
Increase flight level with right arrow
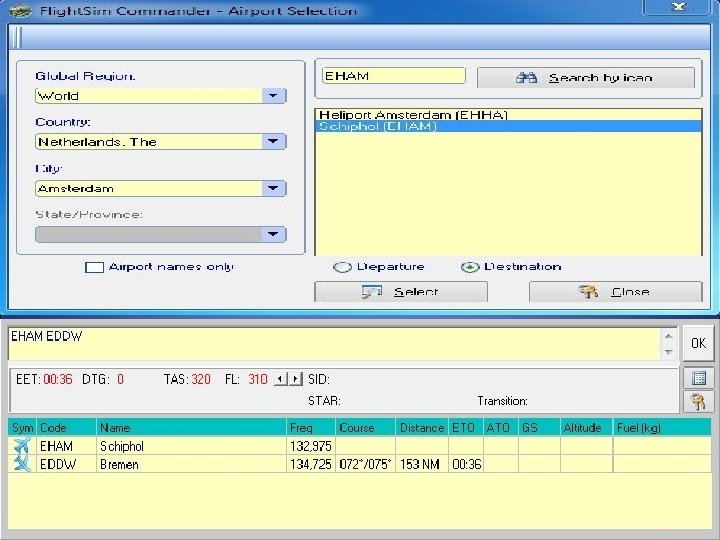296,379
